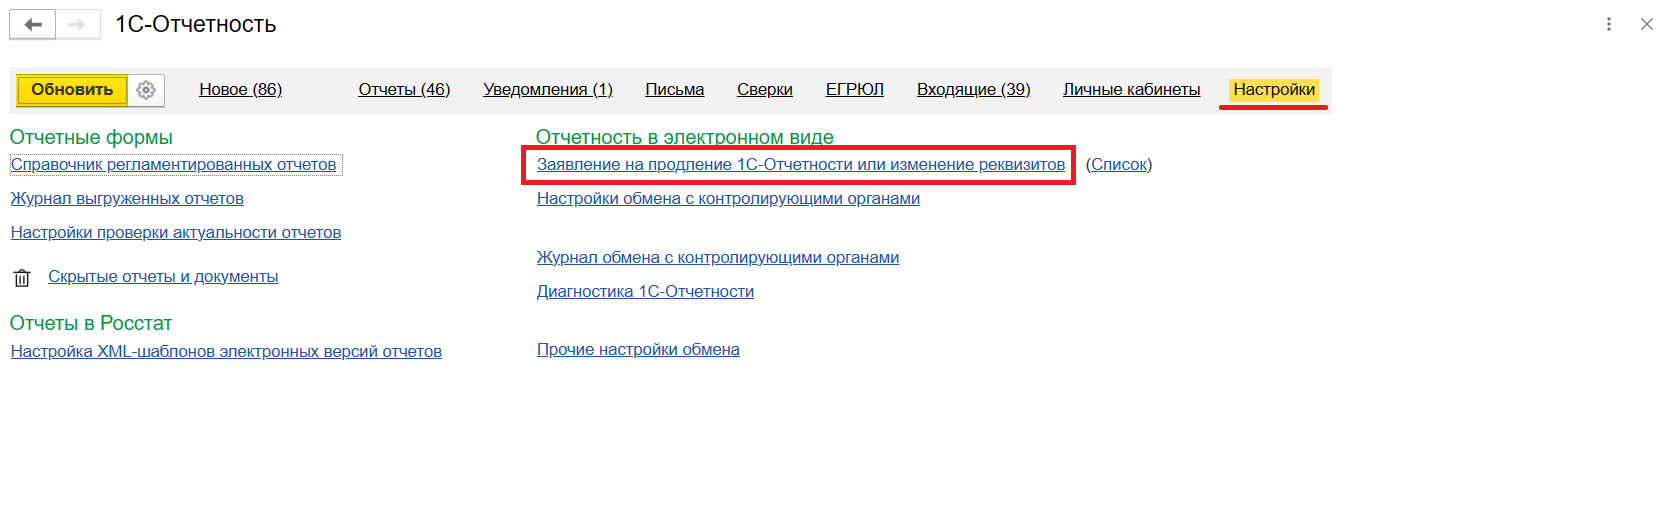Screen dimensions: 1673x528
Task: Open the (Список) link
Action: (1119, 165)
